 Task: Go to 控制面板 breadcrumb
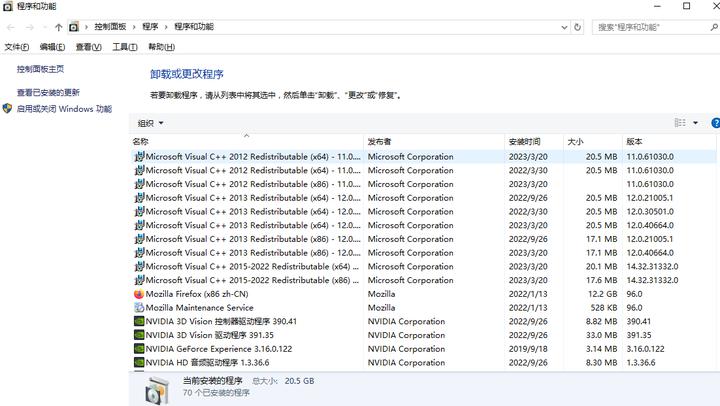click(x=110, y=27)
